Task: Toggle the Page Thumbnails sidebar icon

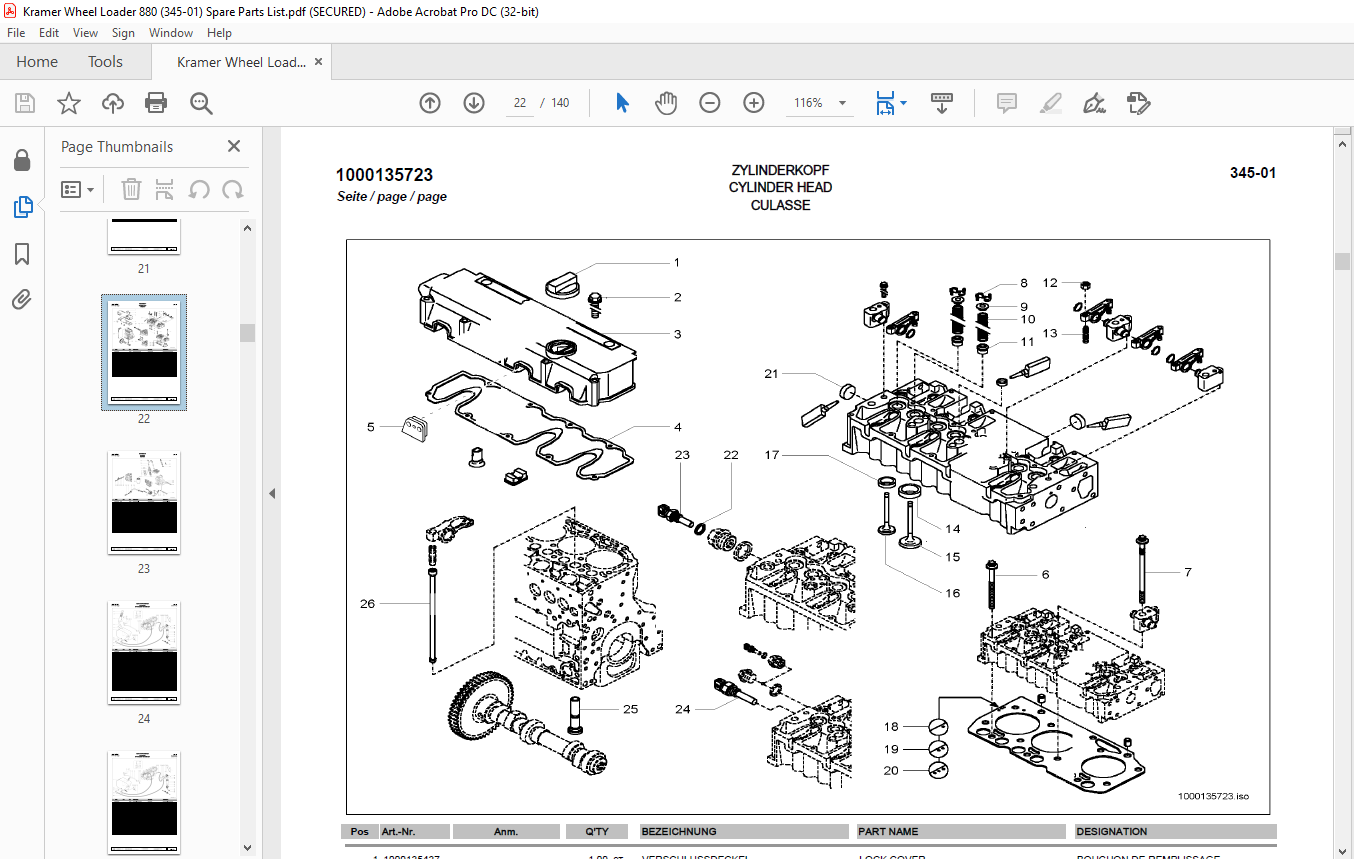Action: [x=22, y=207]
